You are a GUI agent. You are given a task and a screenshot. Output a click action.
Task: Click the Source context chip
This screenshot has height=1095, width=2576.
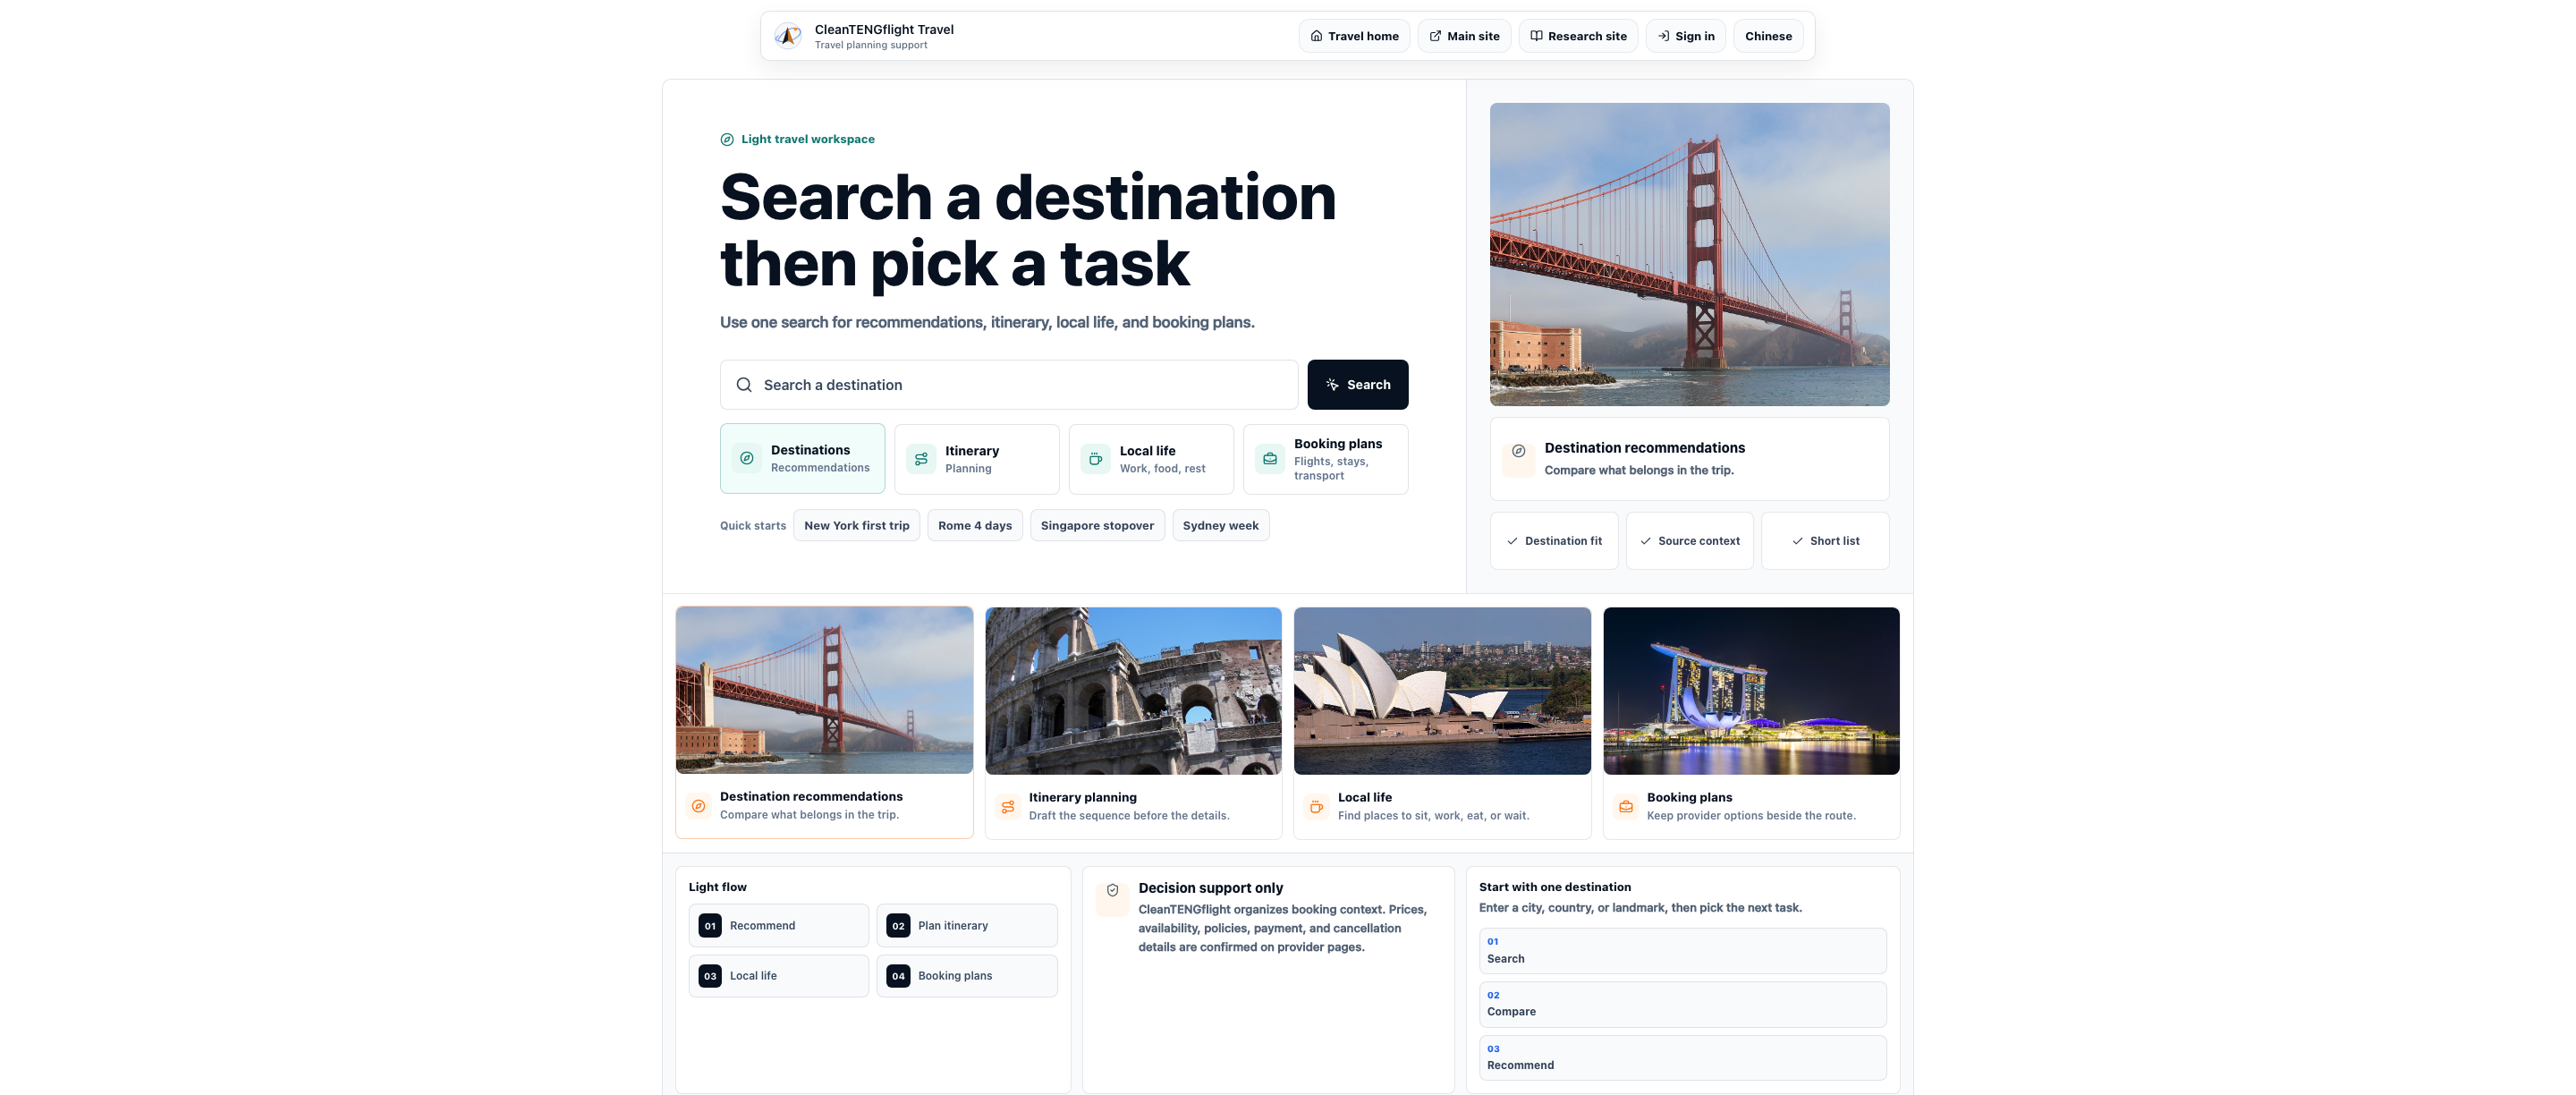pyautogui.click(x=1689, y=541)
